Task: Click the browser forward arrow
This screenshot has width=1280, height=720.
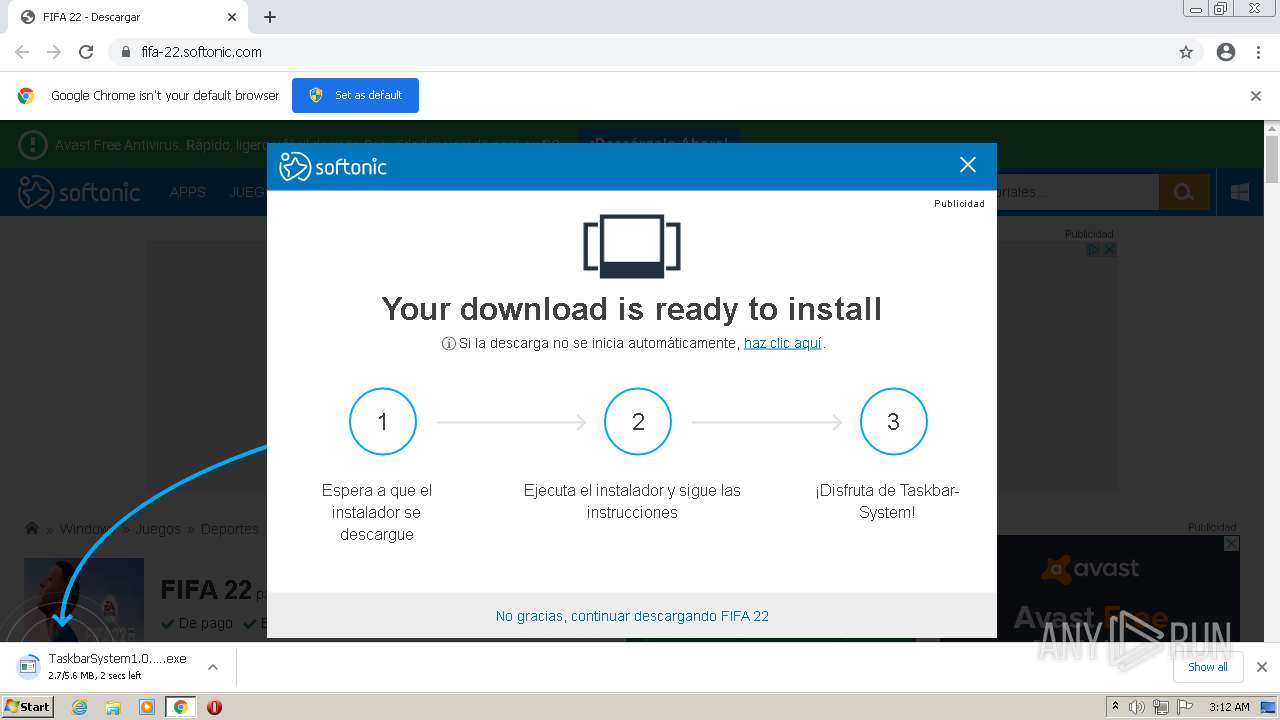Action: click(54, 52)
